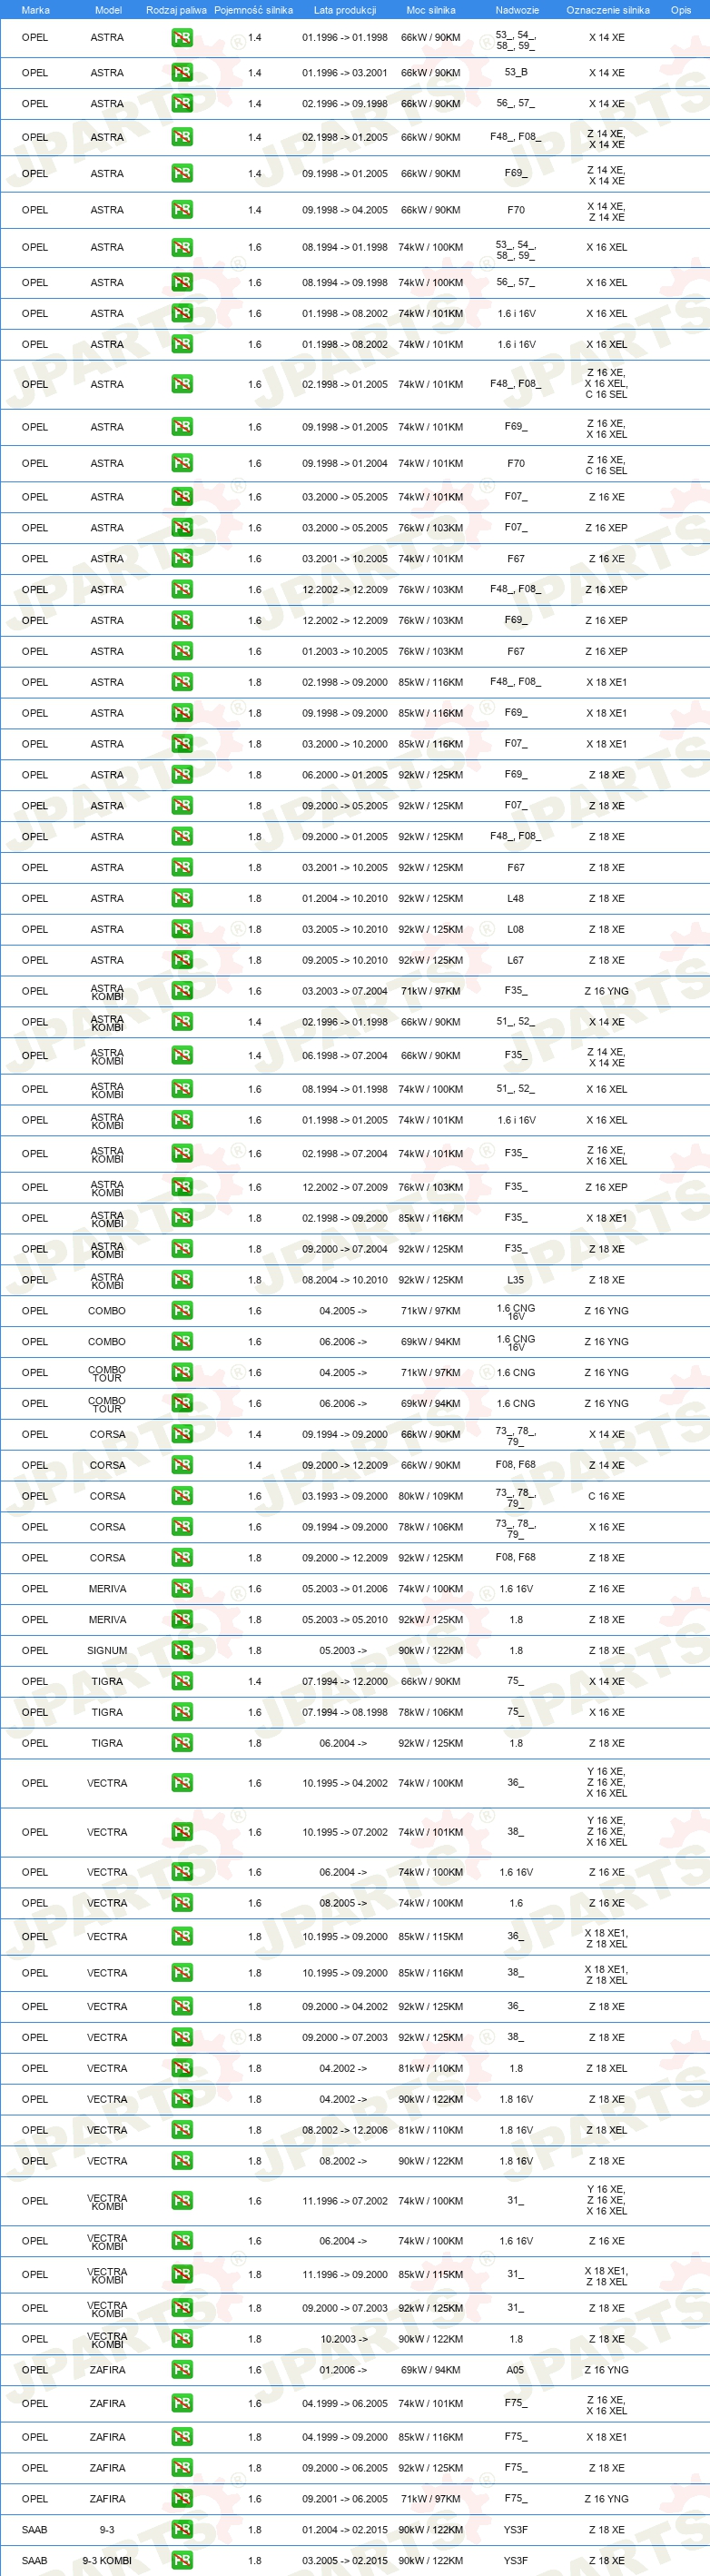This screenshot has height=2576, width=710.
Task: Select the 08.2004 -> 10.2010 production years cell
Action: [345, 1279]
